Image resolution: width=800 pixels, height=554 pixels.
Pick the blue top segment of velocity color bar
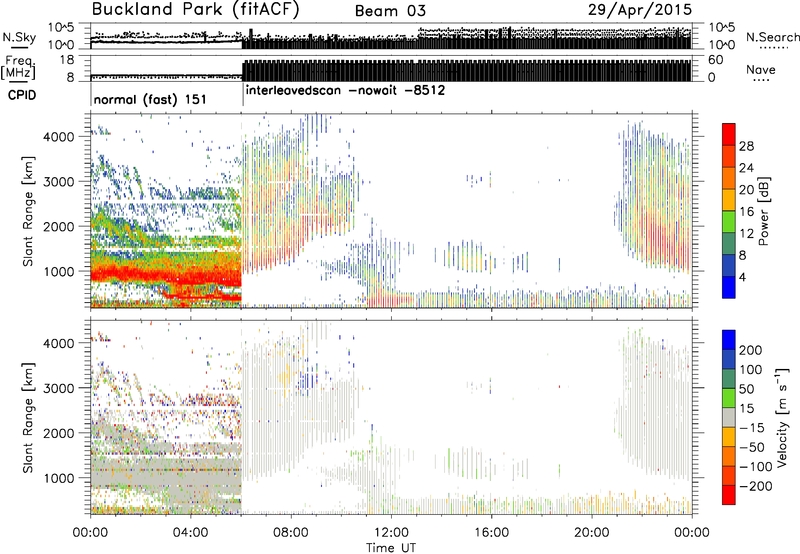click(x=729, y=340)
